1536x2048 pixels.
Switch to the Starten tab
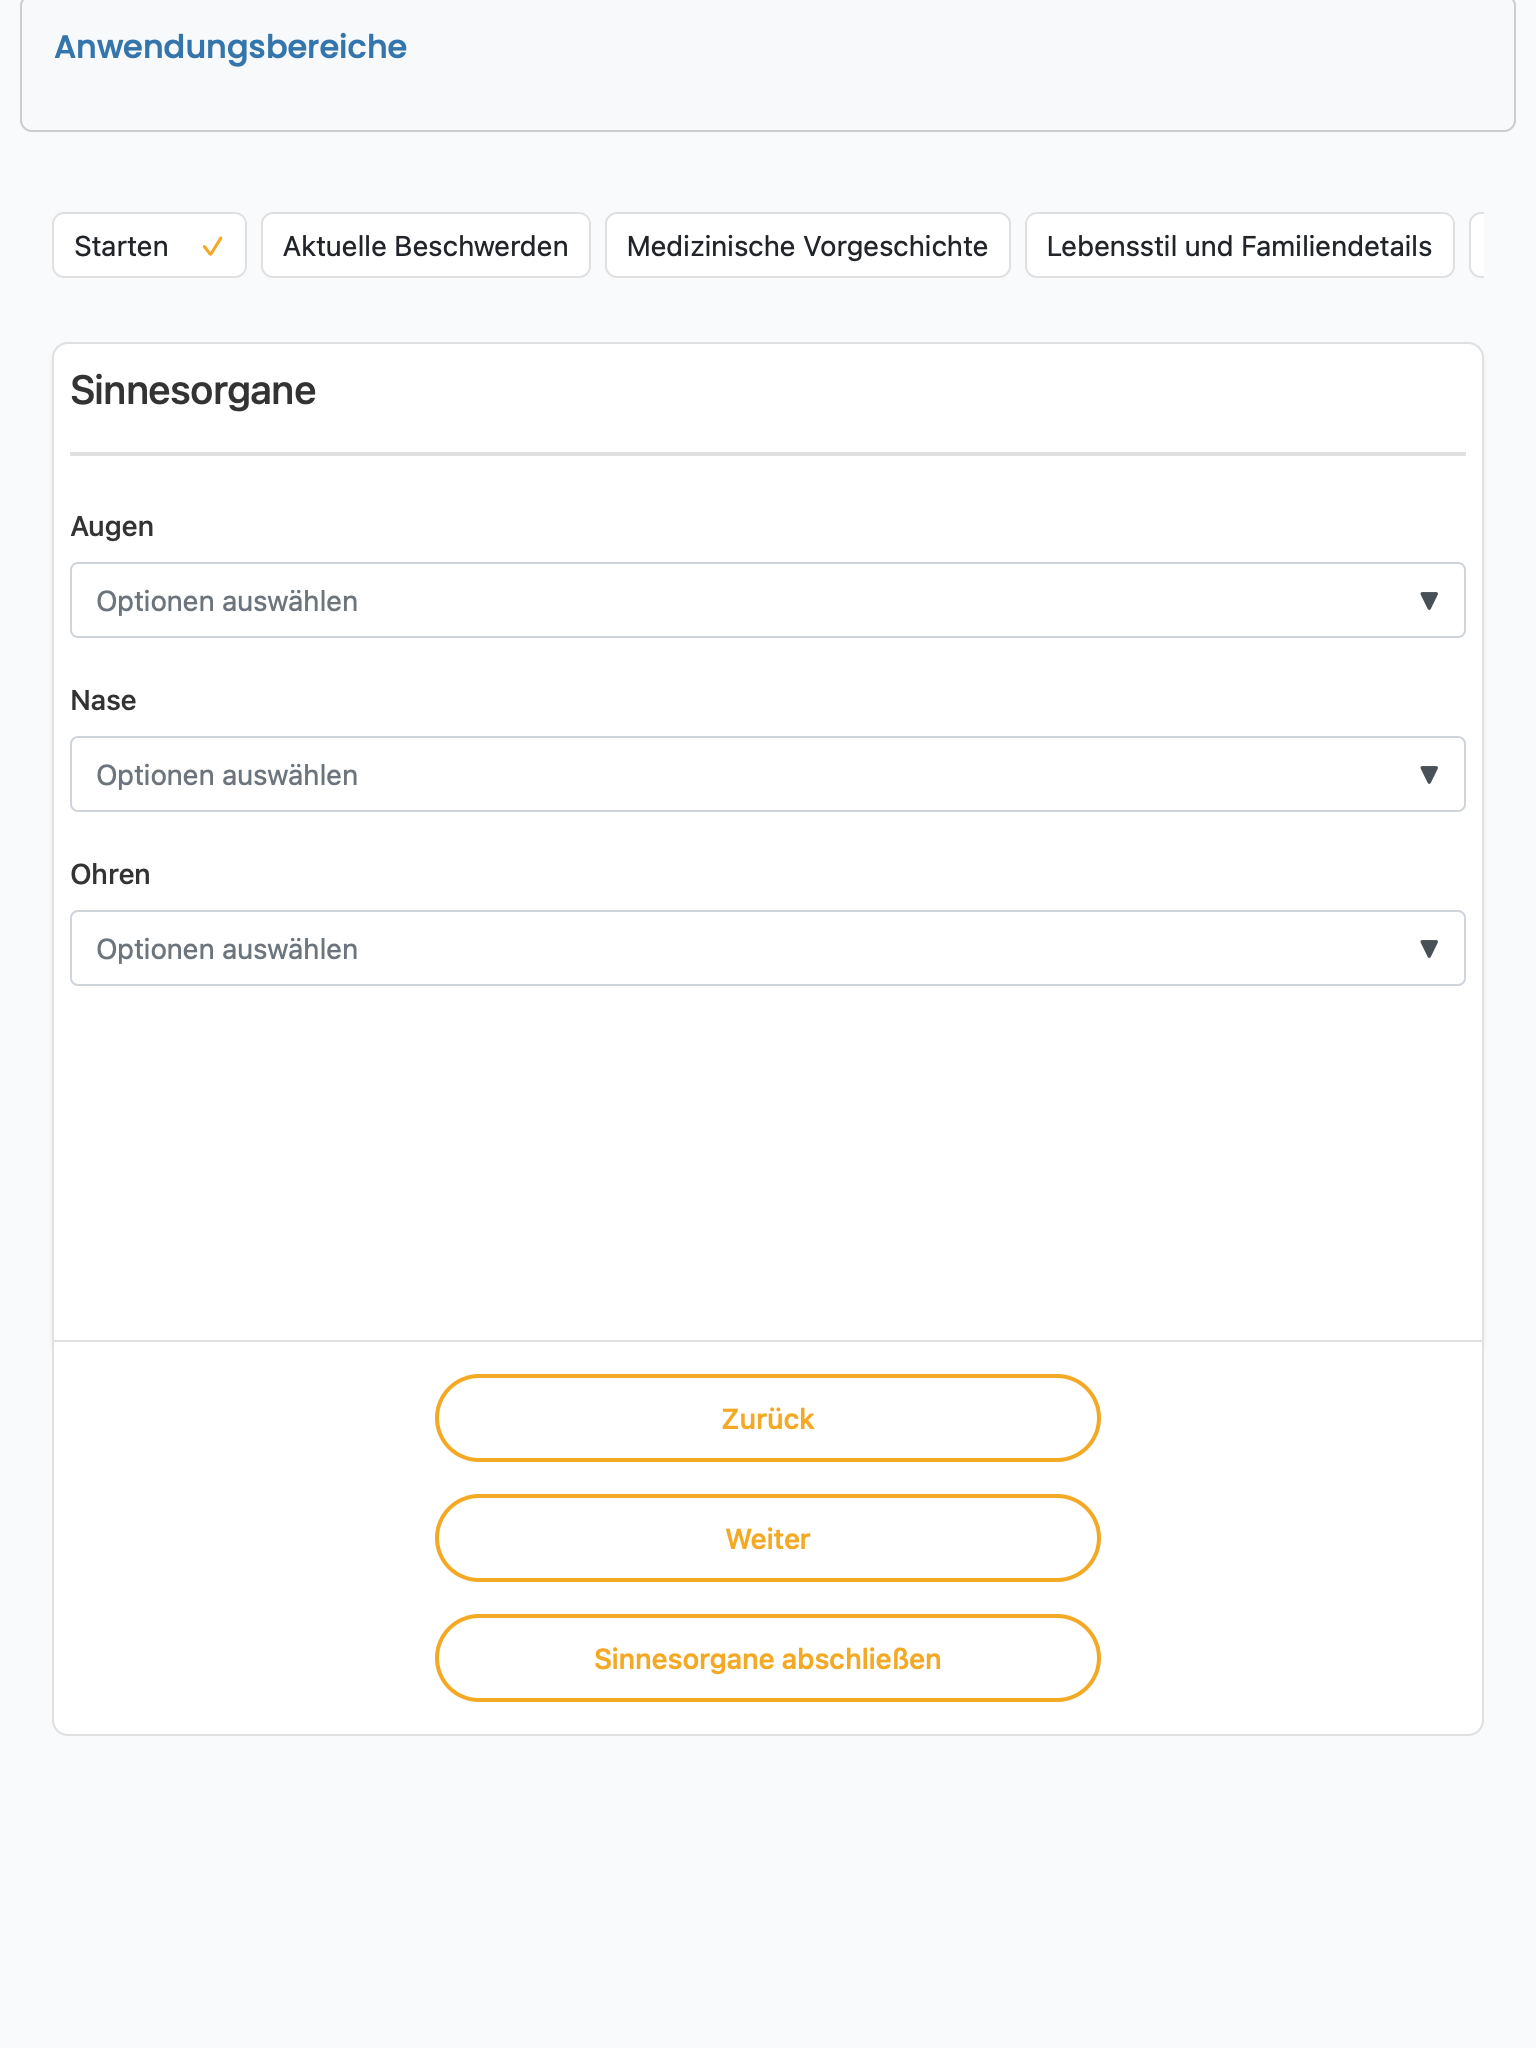tap(149, 245)
